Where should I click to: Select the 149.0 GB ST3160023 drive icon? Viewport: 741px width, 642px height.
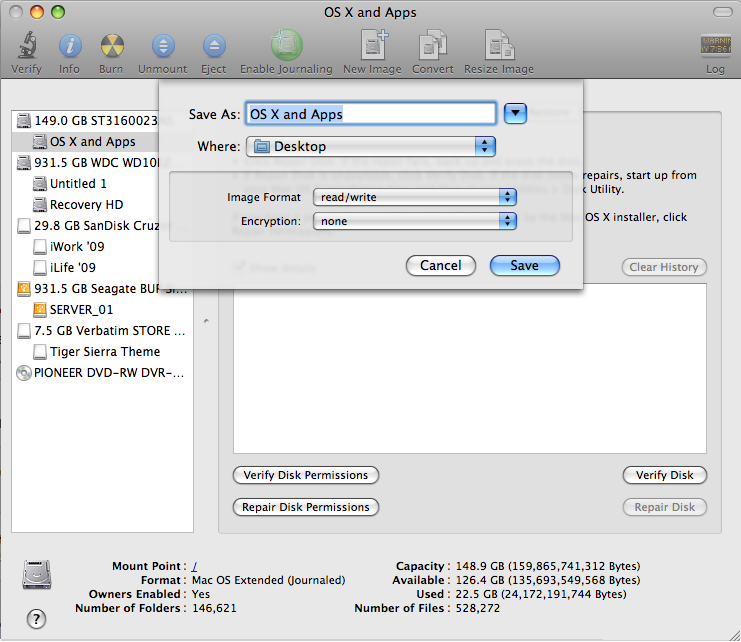pos(24,121)
